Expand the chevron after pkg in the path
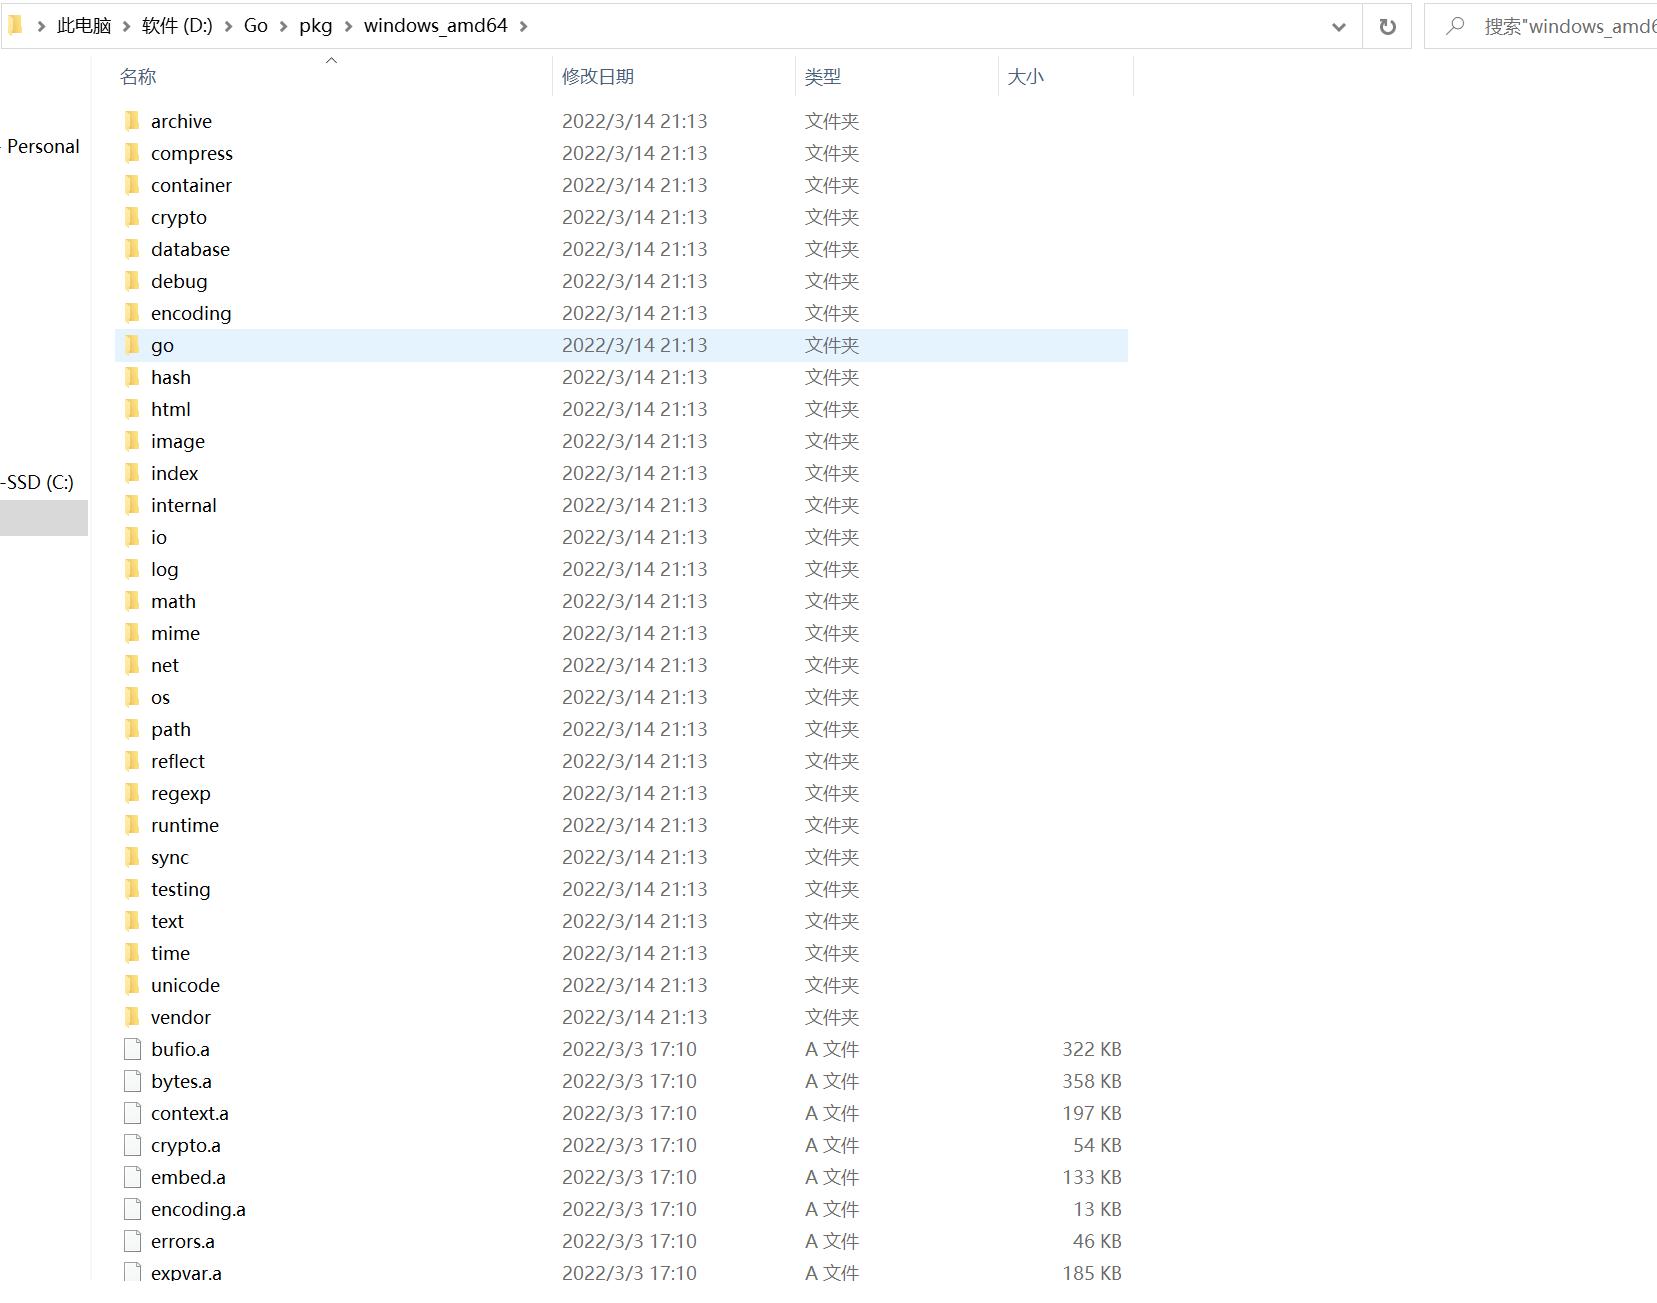 click(x=349, y=26)
